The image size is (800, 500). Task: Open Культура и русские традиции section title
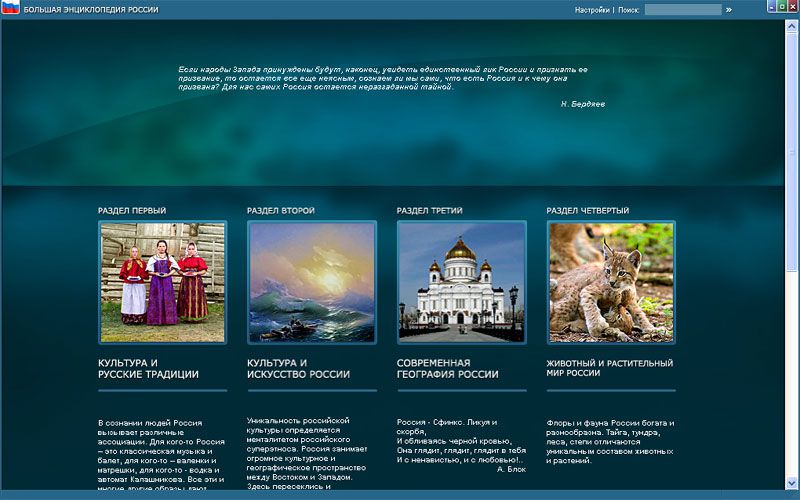(148, 368)
